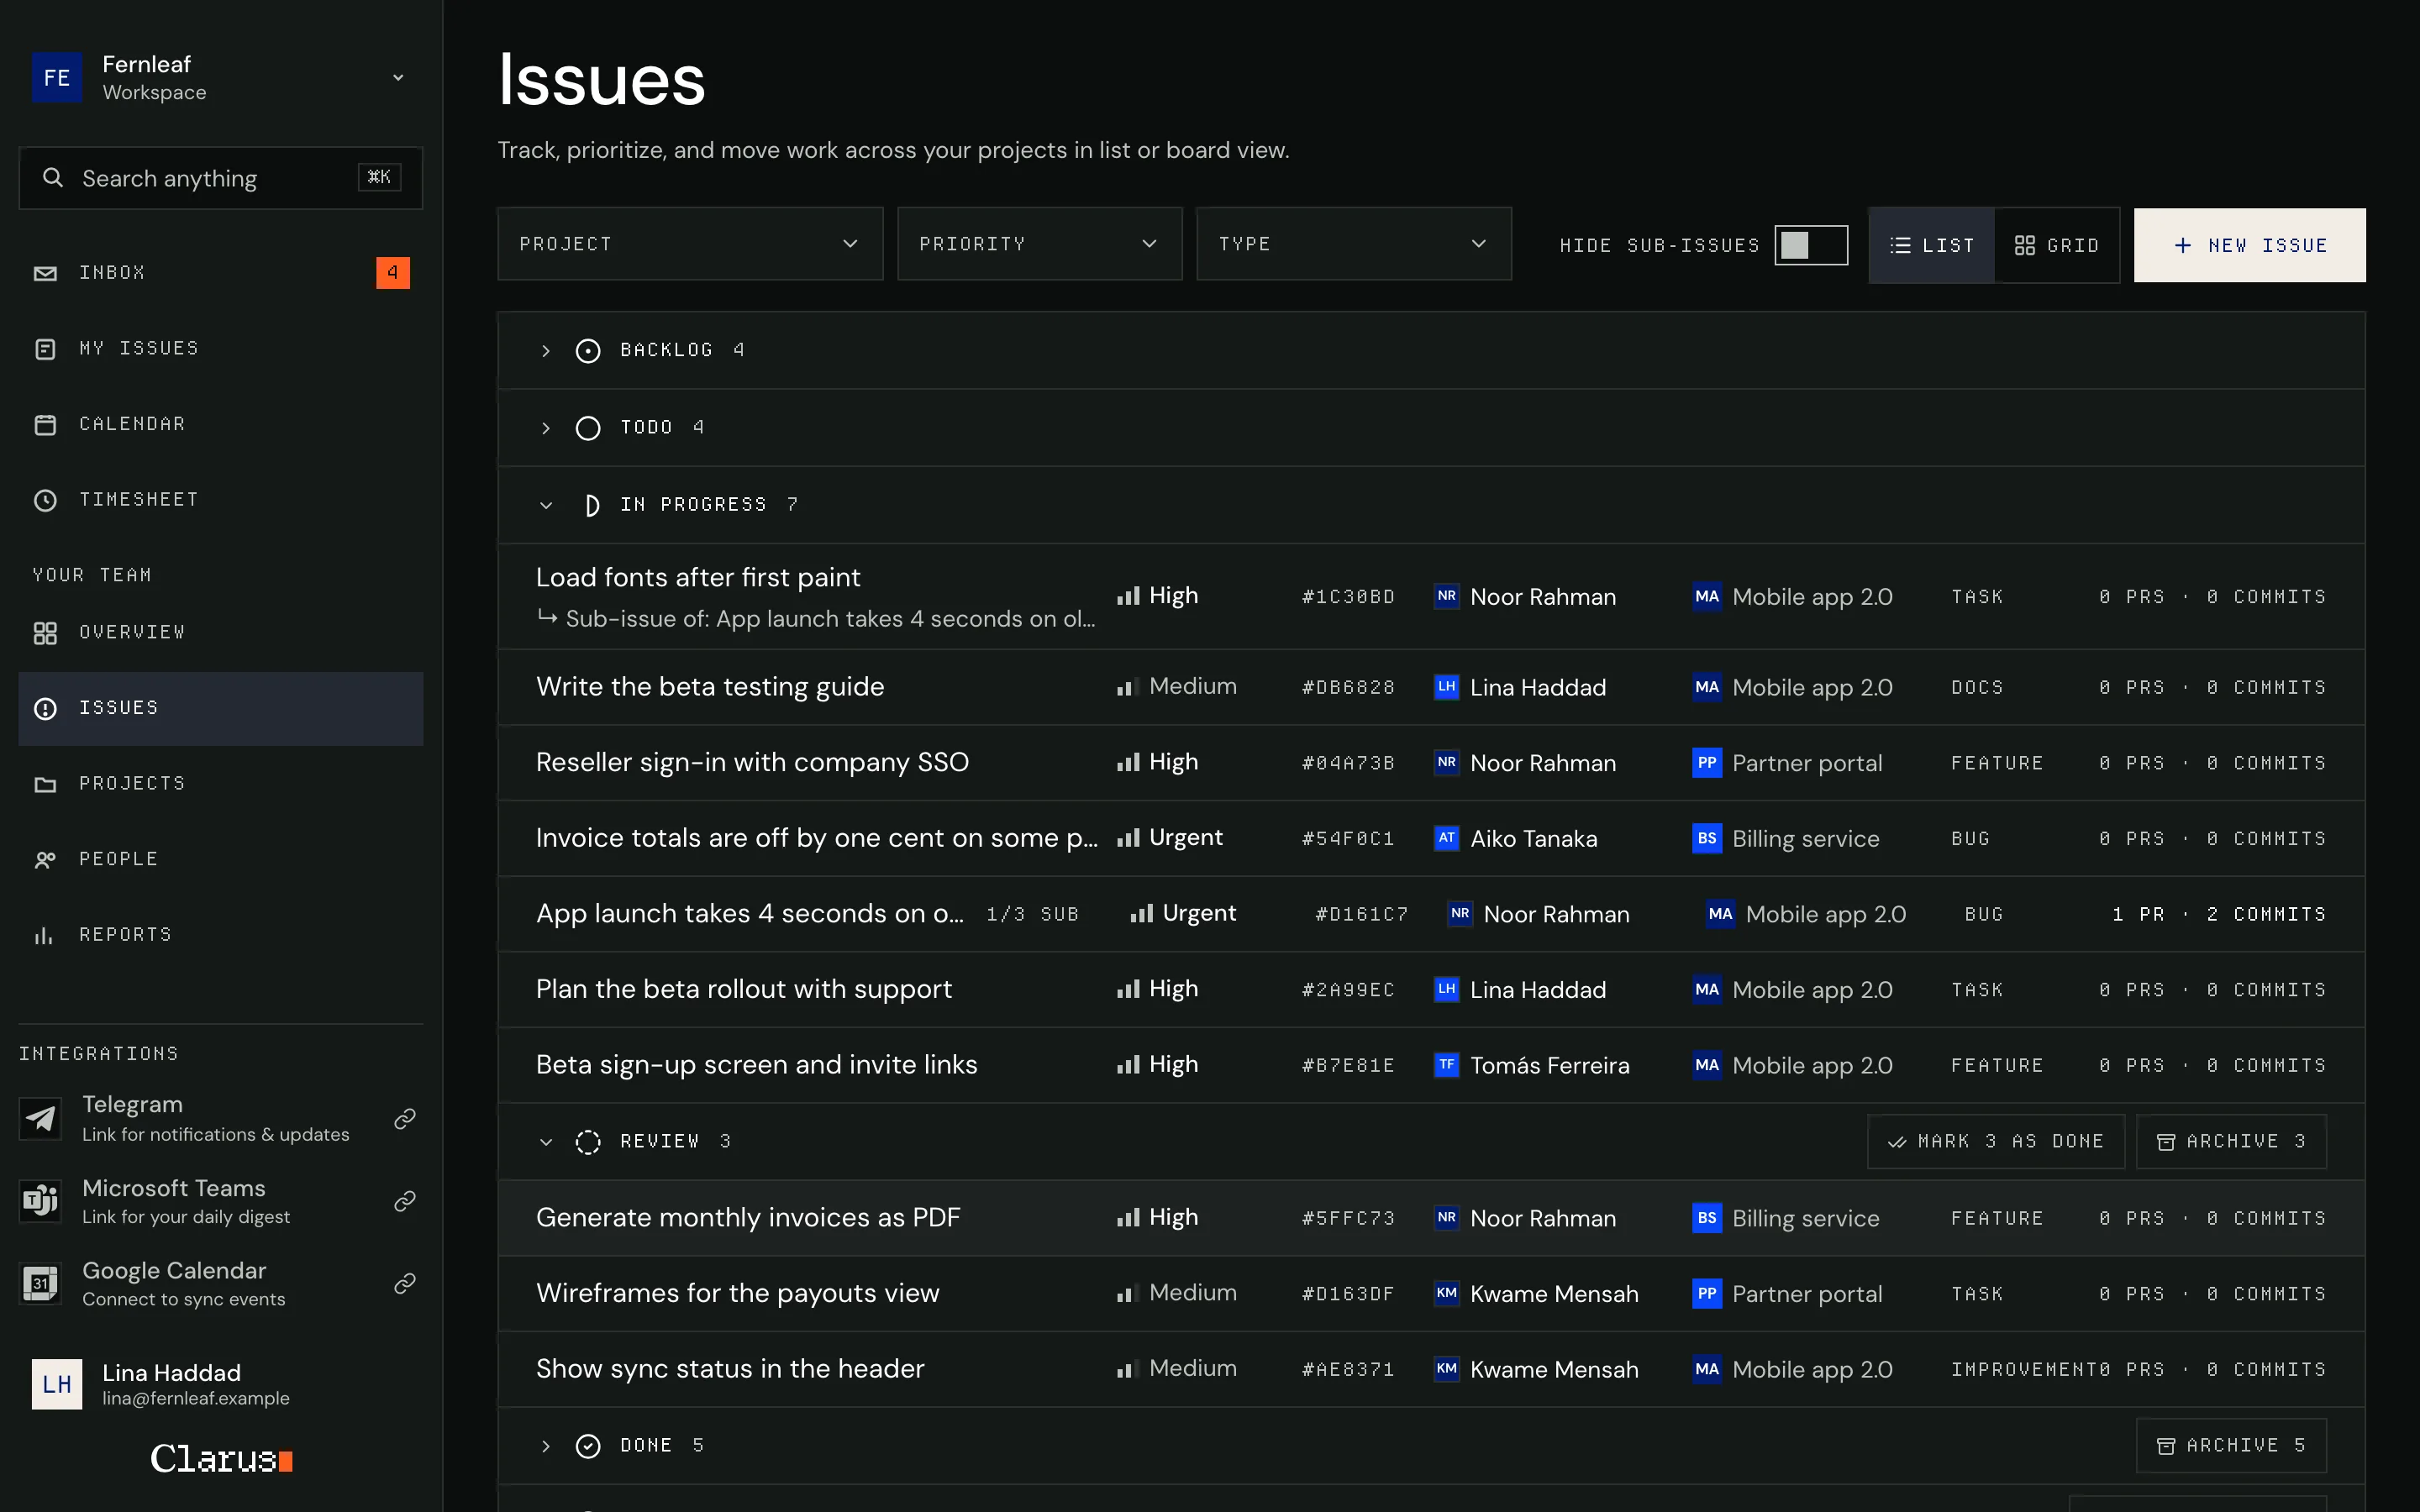Open Inbox in the sidebar
Viewport: 2420px width, 1512px height.
click(x=221, y=273)
